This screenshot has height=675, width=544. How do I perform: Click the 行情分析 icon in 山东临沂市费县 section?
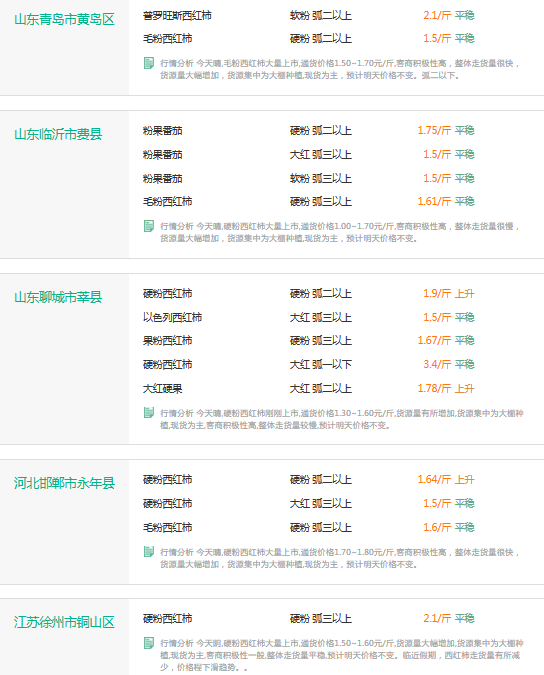click(x=149, y=226)
